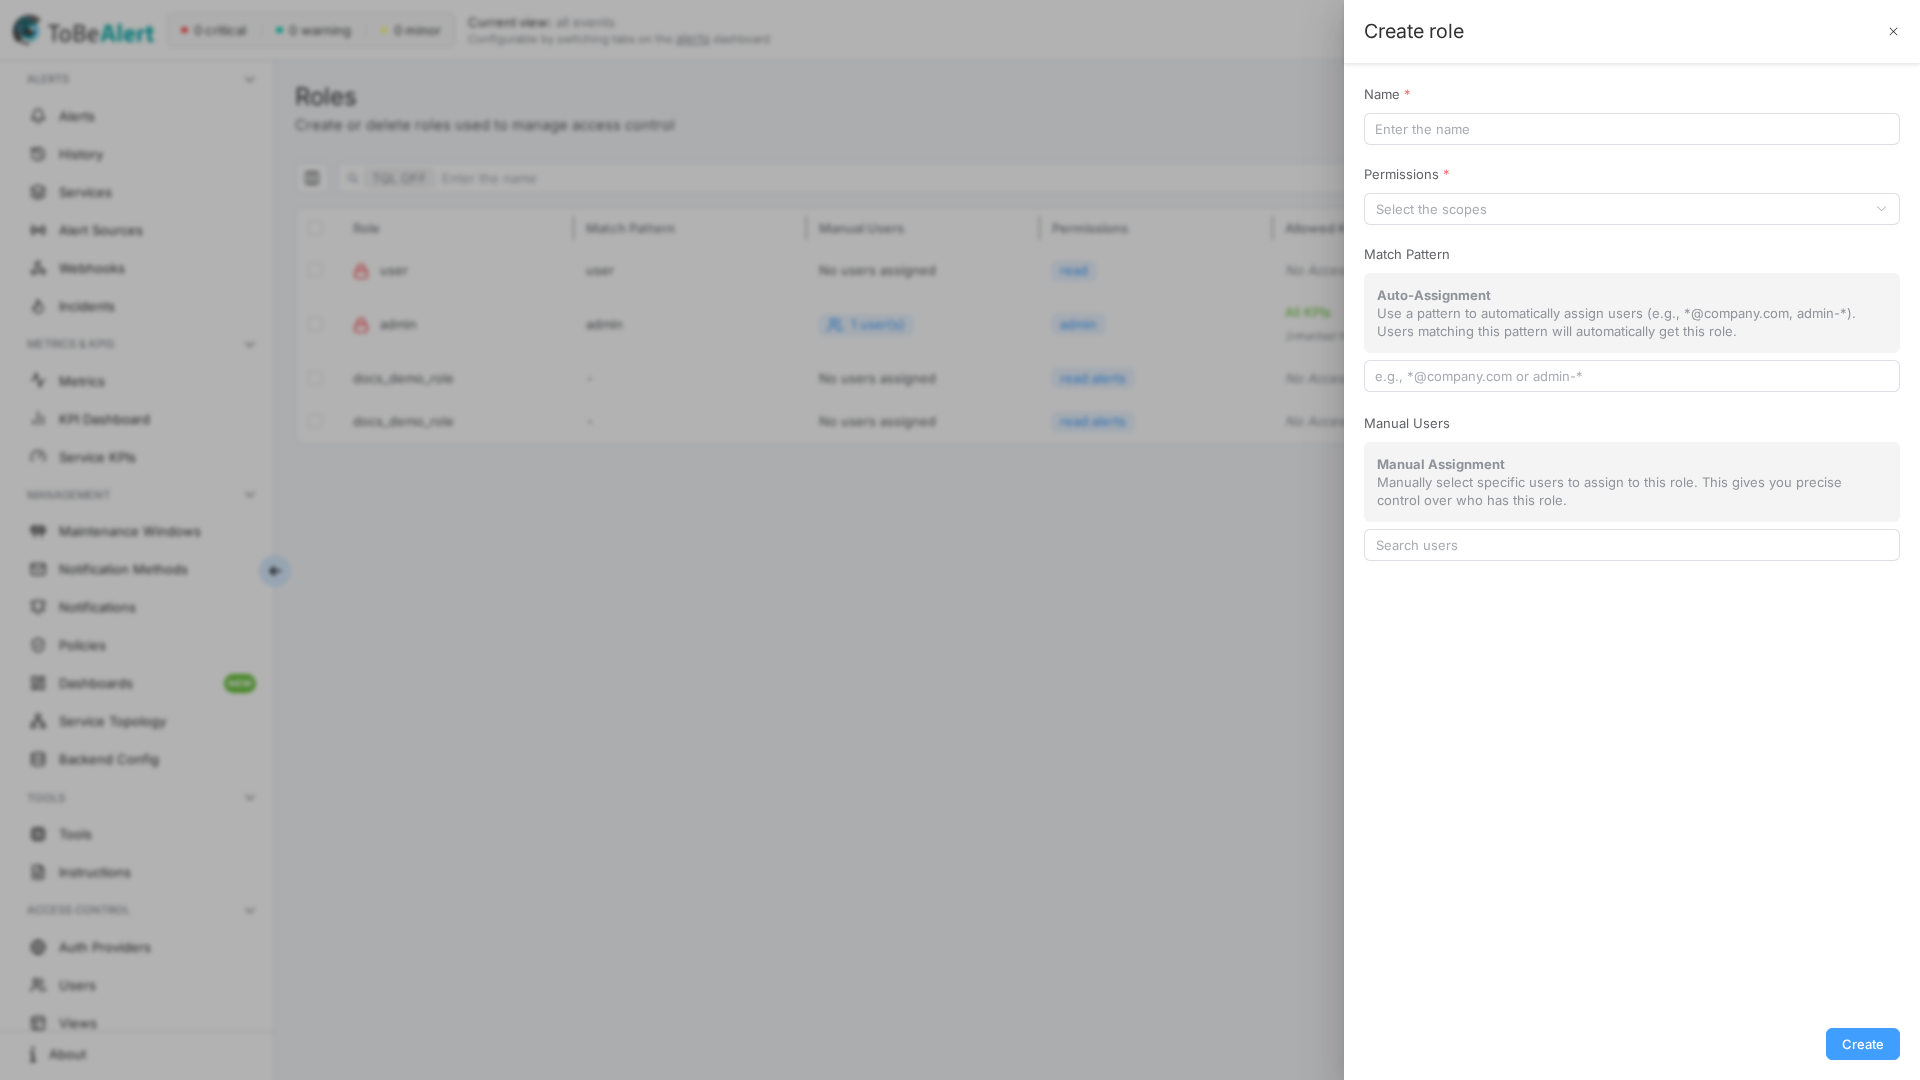1920x1080 pixels.
Task: Collapse the Access Control section
Action: pos(250,911)
